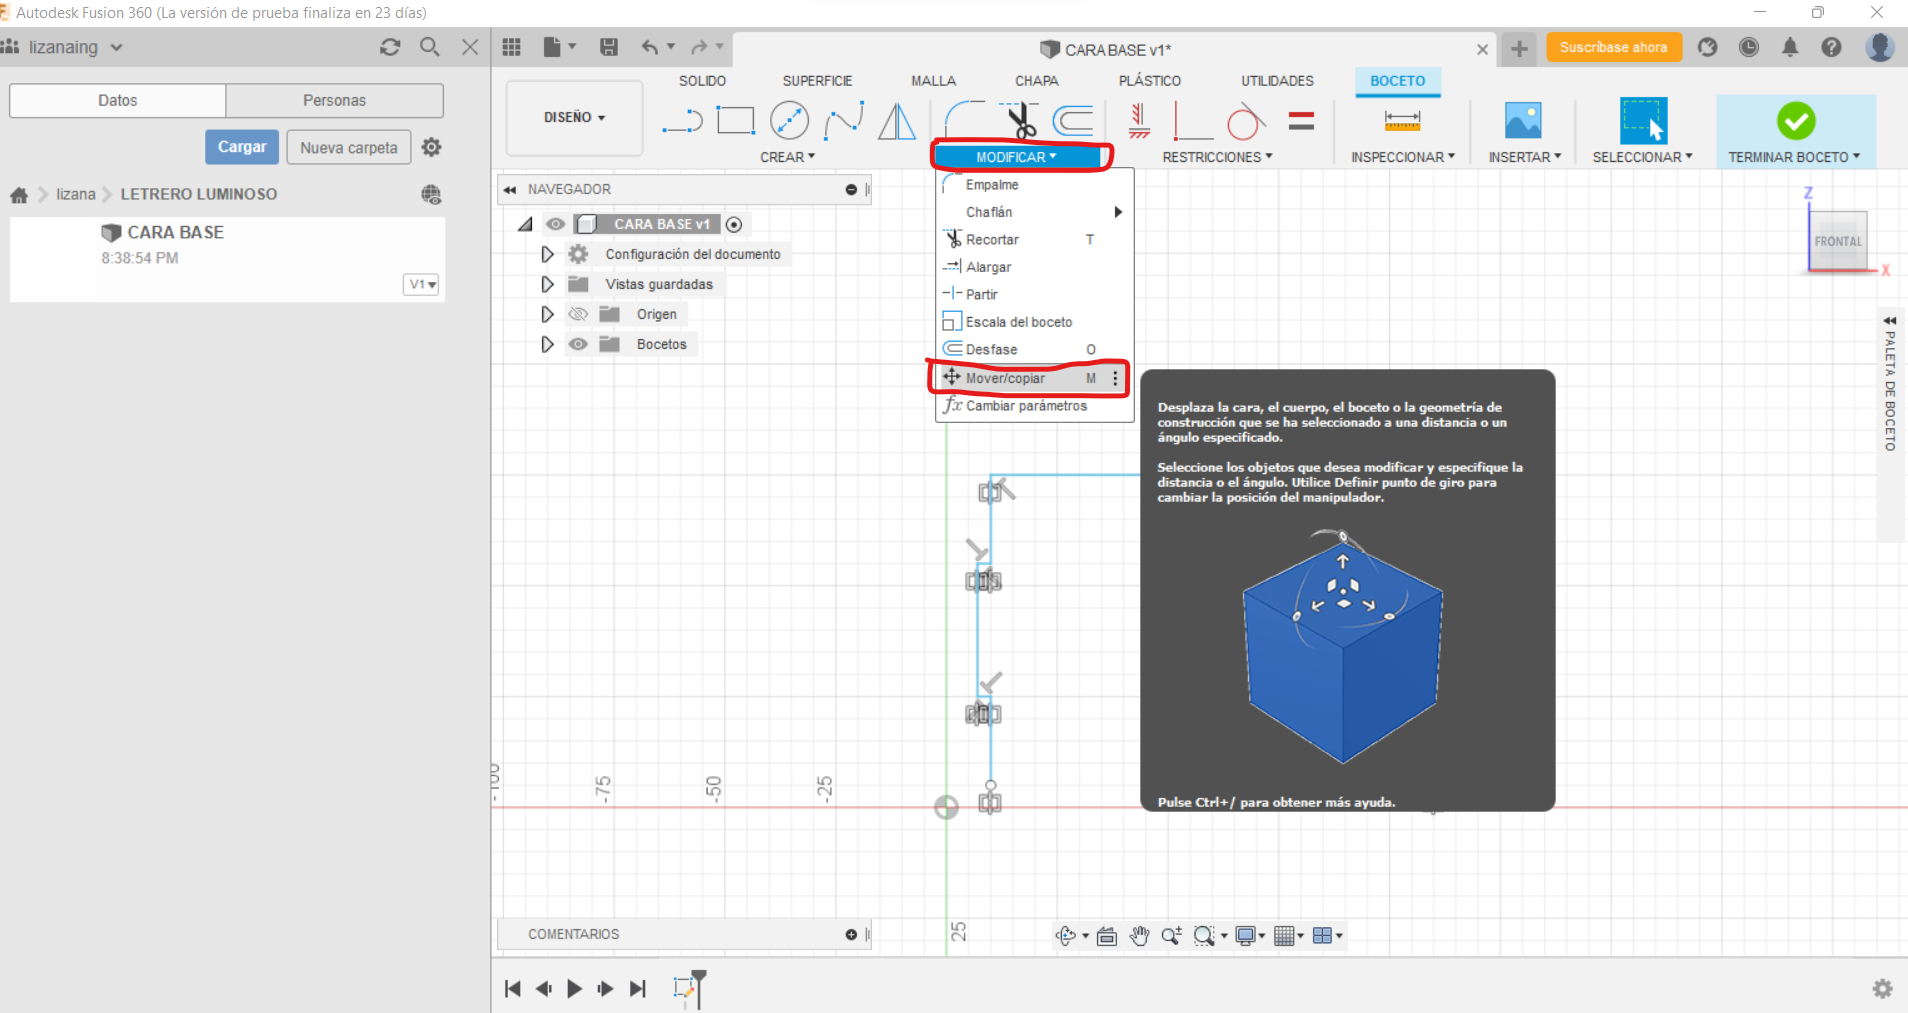Select the Pan hand tool
The width and height of the screenshot is (1908, 1013).
[x=1139, y=936]
